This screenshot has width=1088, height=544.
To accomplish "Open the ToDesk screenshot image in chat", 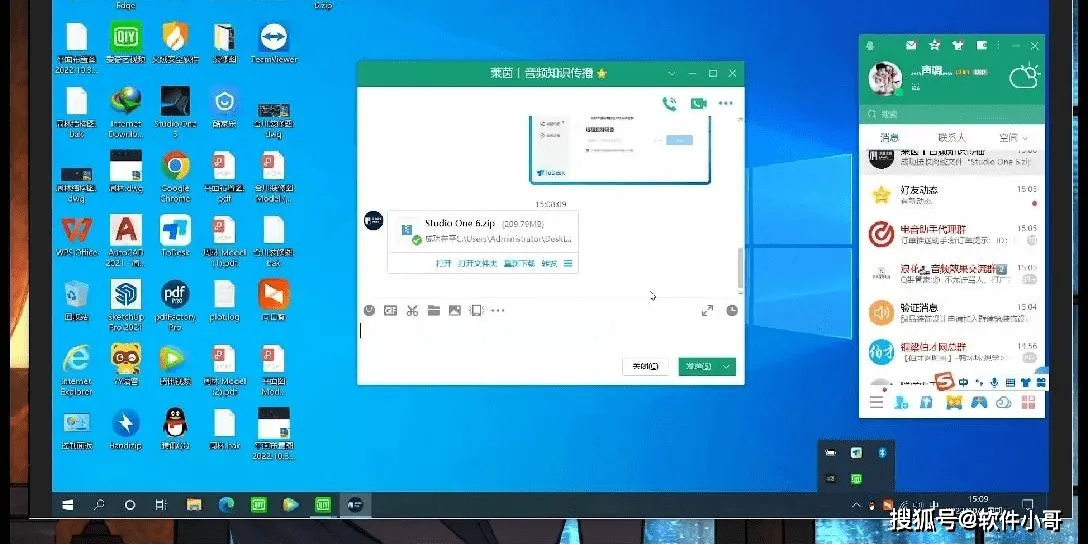I will 620,151.
